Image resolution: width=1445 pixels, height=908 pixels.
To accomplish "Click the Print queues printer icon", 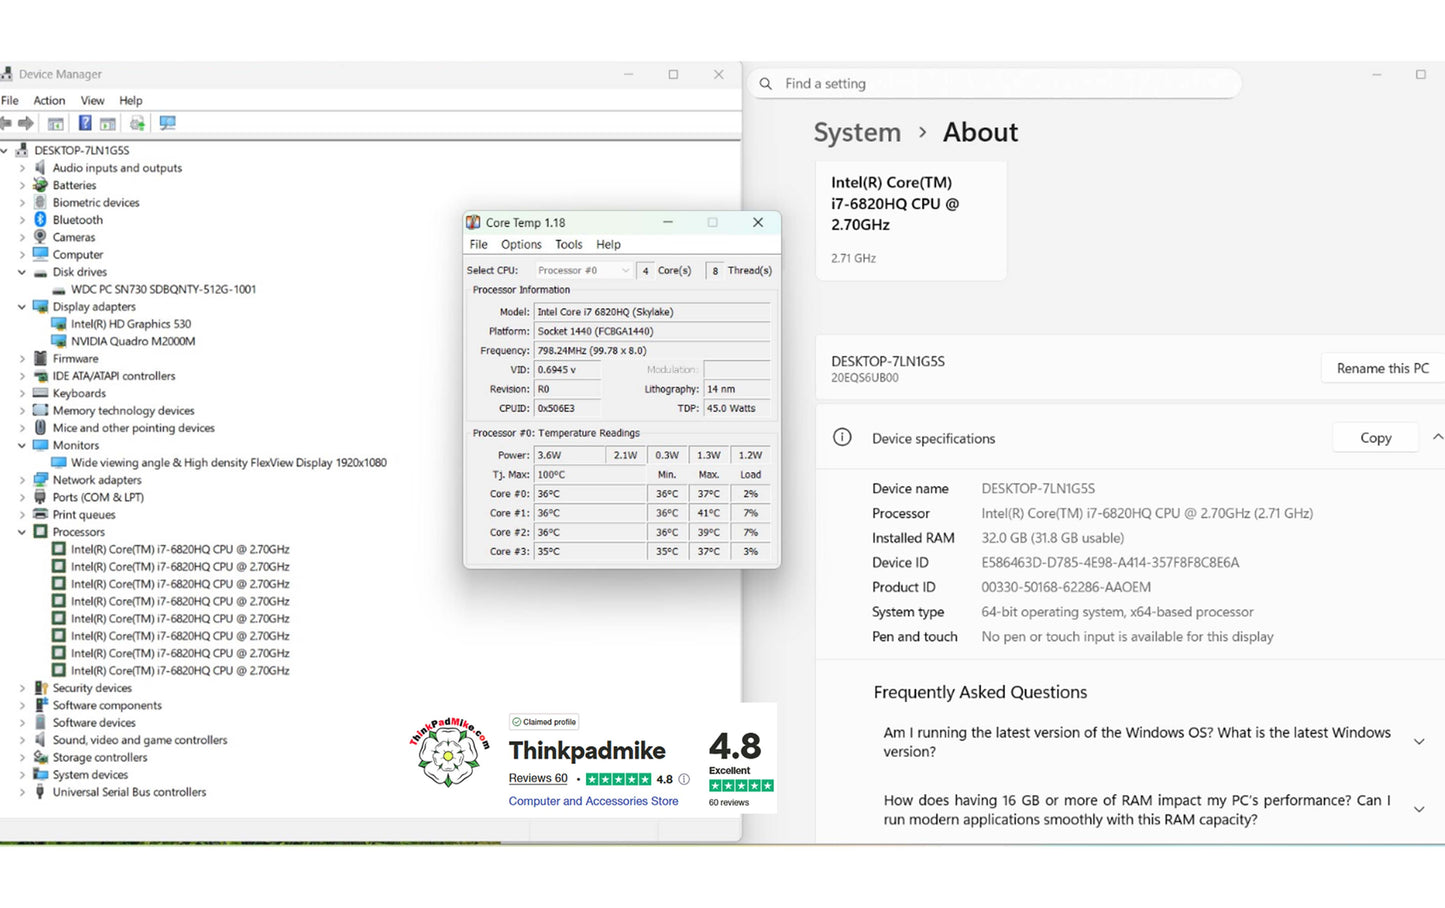I will click(40, 514).
